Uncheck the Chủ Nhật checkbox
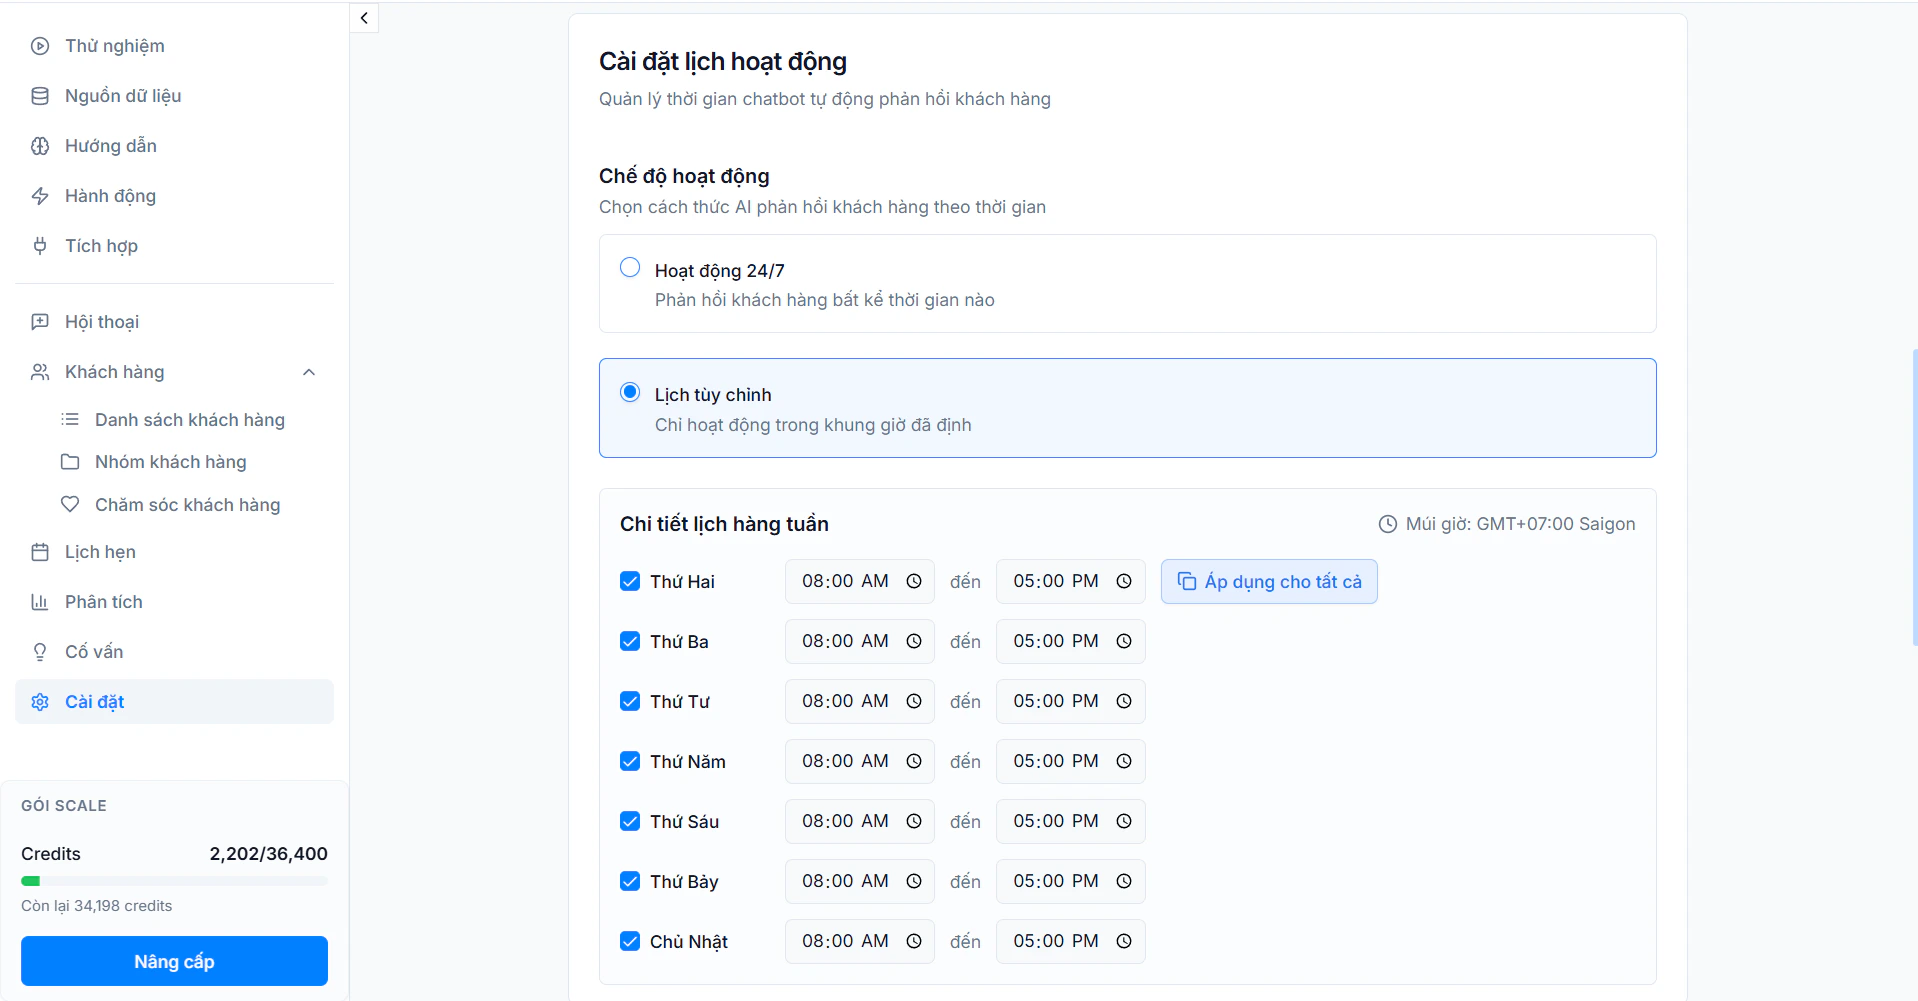Viewport: 1918px width, 1001px height. pos(630,941)
